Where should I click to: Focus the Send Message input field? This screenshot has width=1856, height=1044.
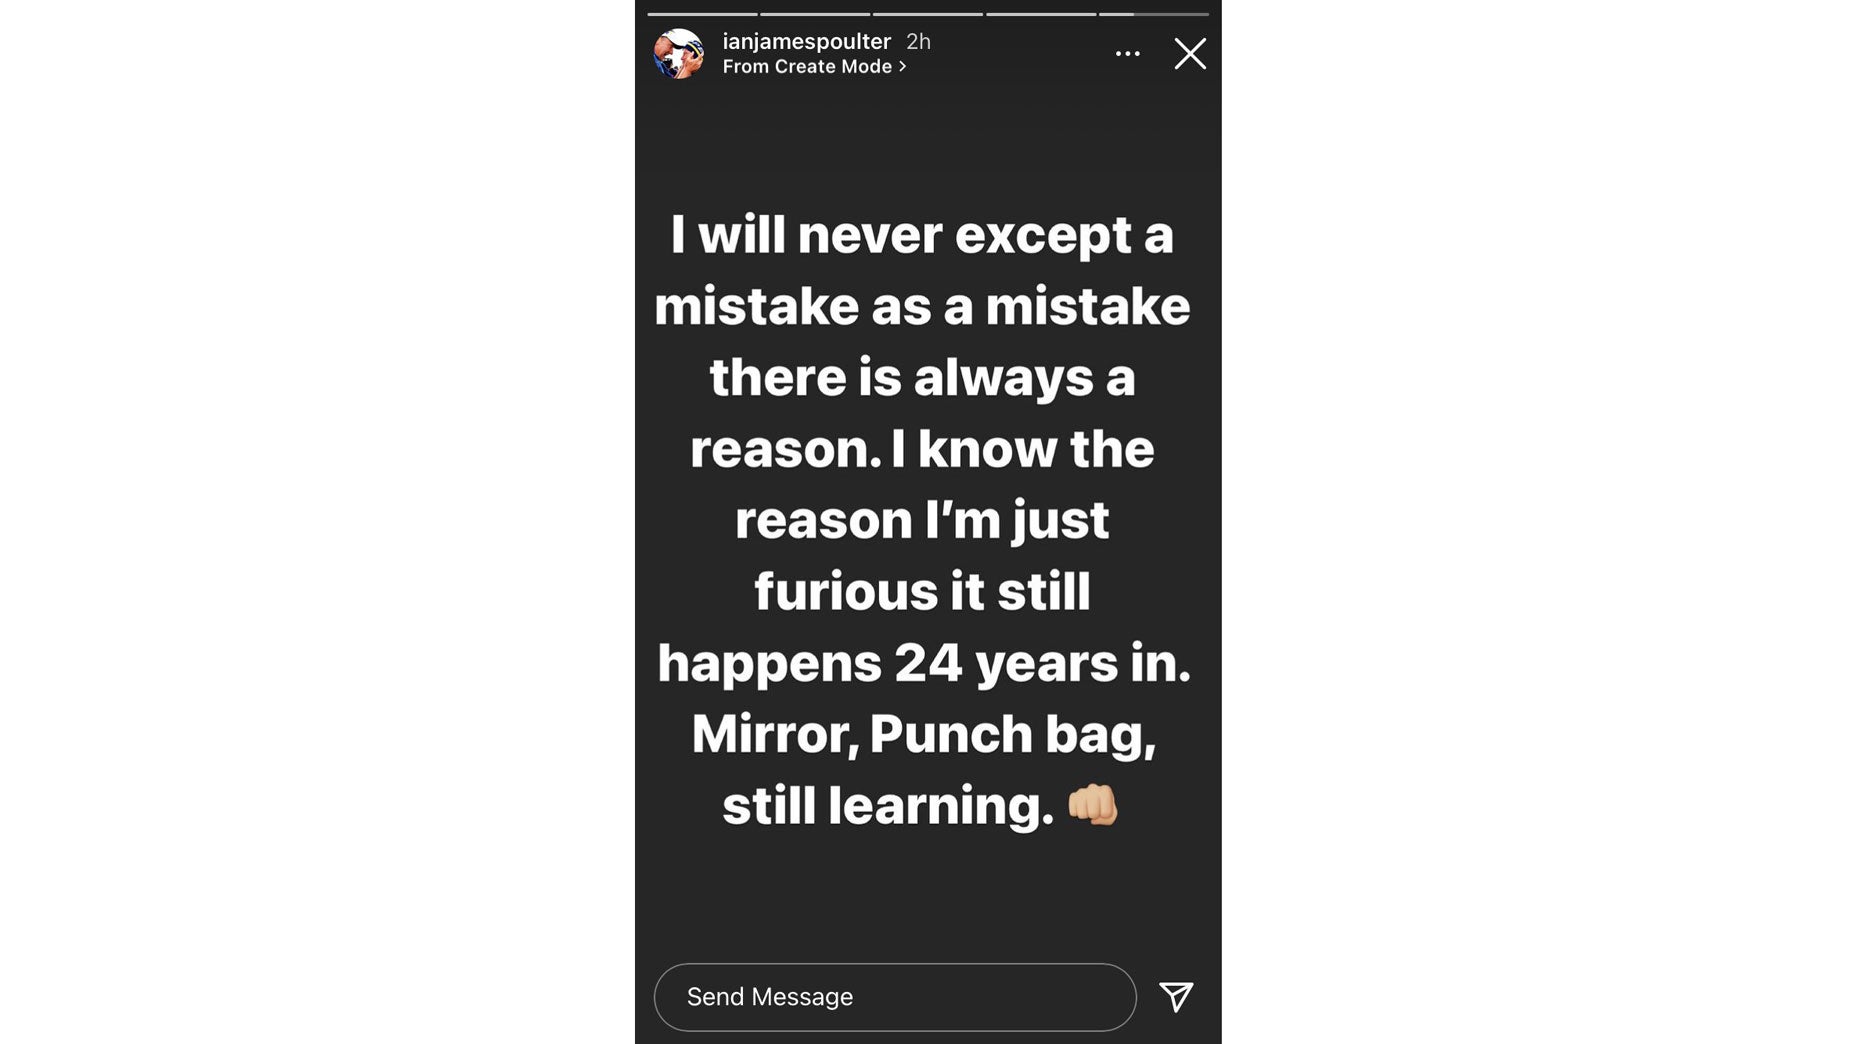(895, 997)
